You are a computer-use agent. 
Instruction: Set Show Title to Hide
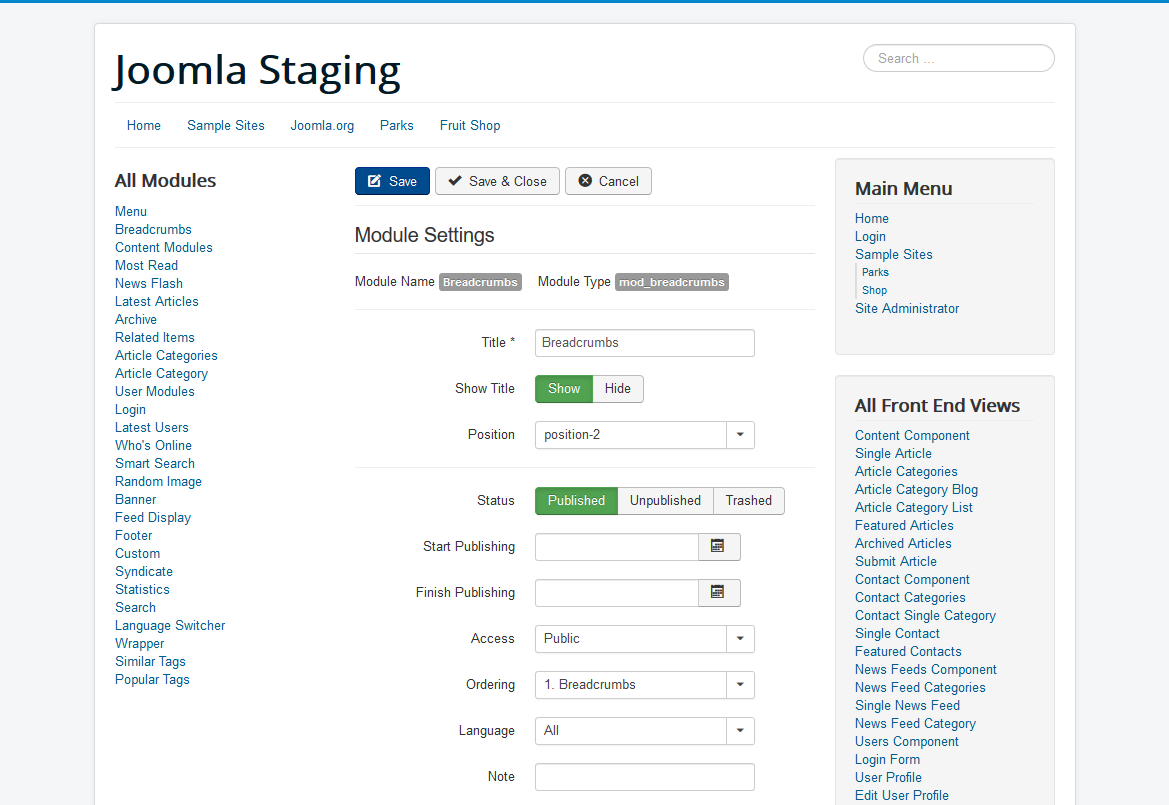617,388
